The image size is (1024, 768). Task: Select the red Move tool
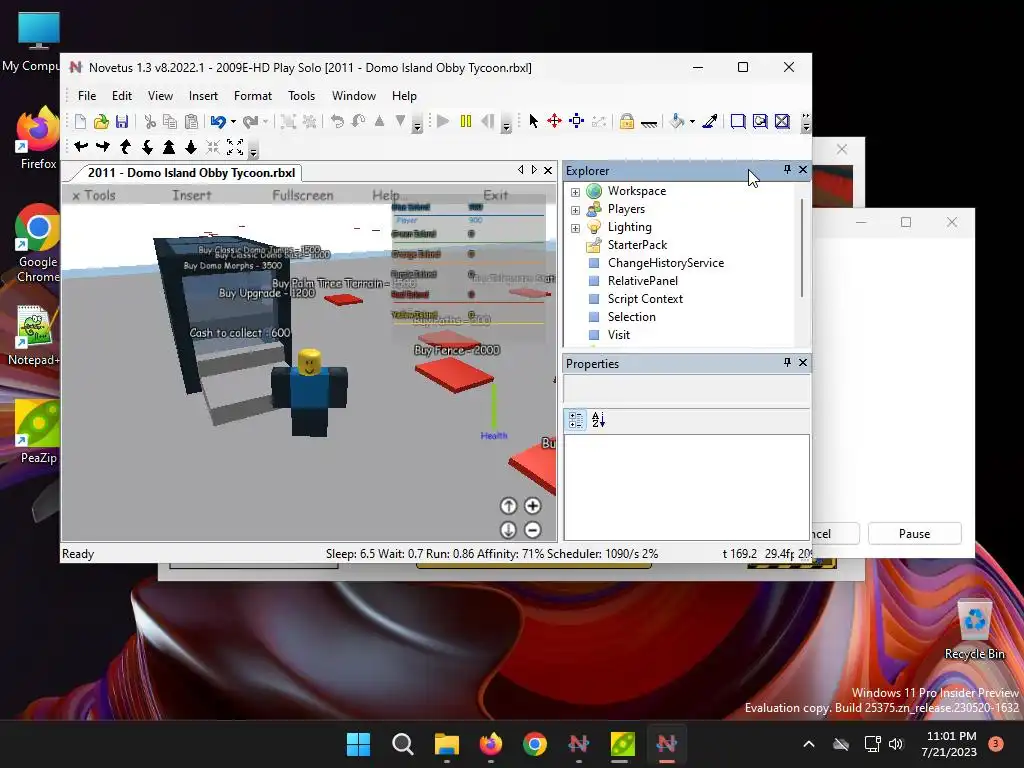pos(554,121)
